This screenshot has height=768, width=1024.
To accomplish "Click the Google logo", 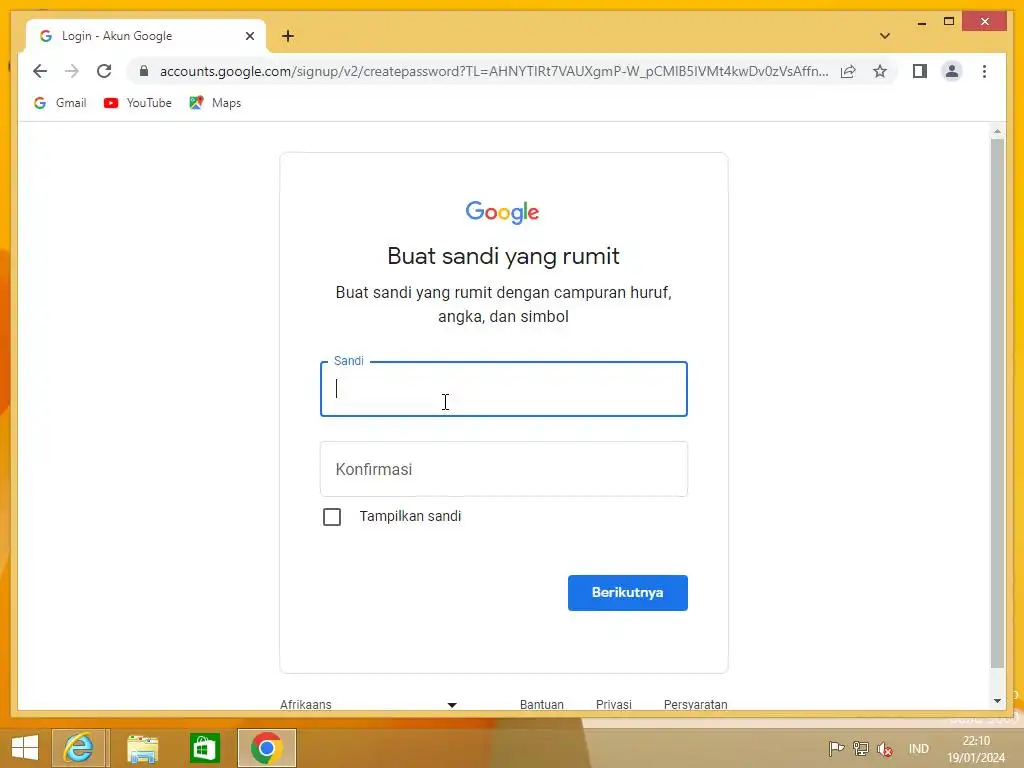I will (x=502, y=212).
